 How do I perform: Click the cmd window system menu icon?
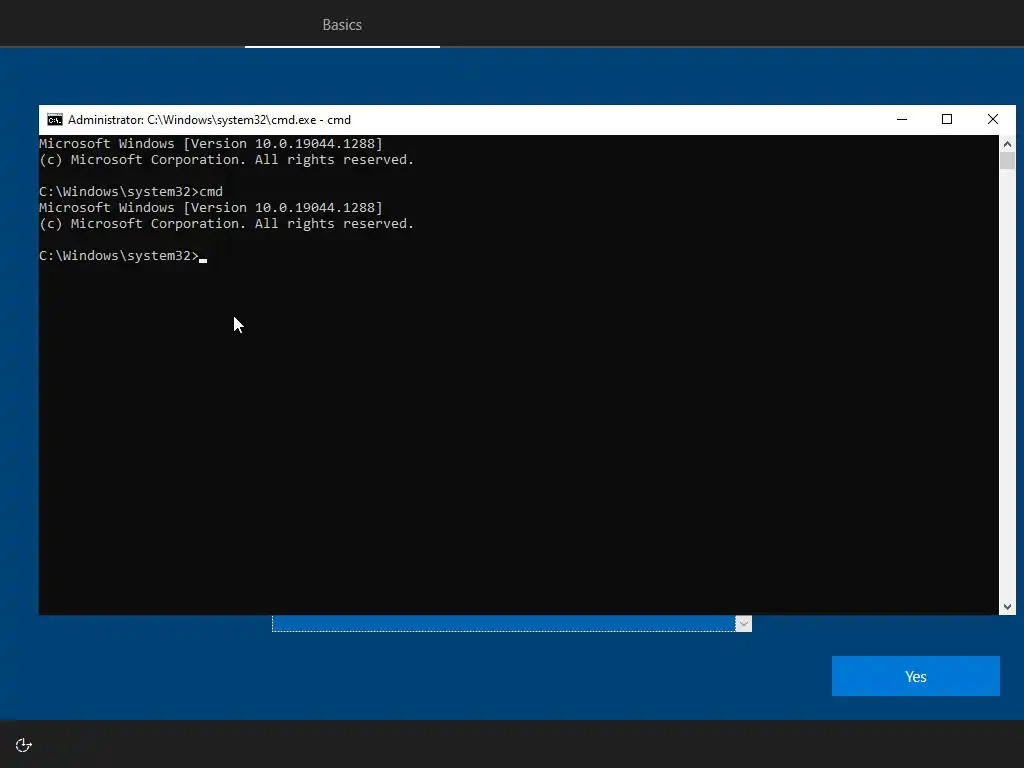point(55,120)
